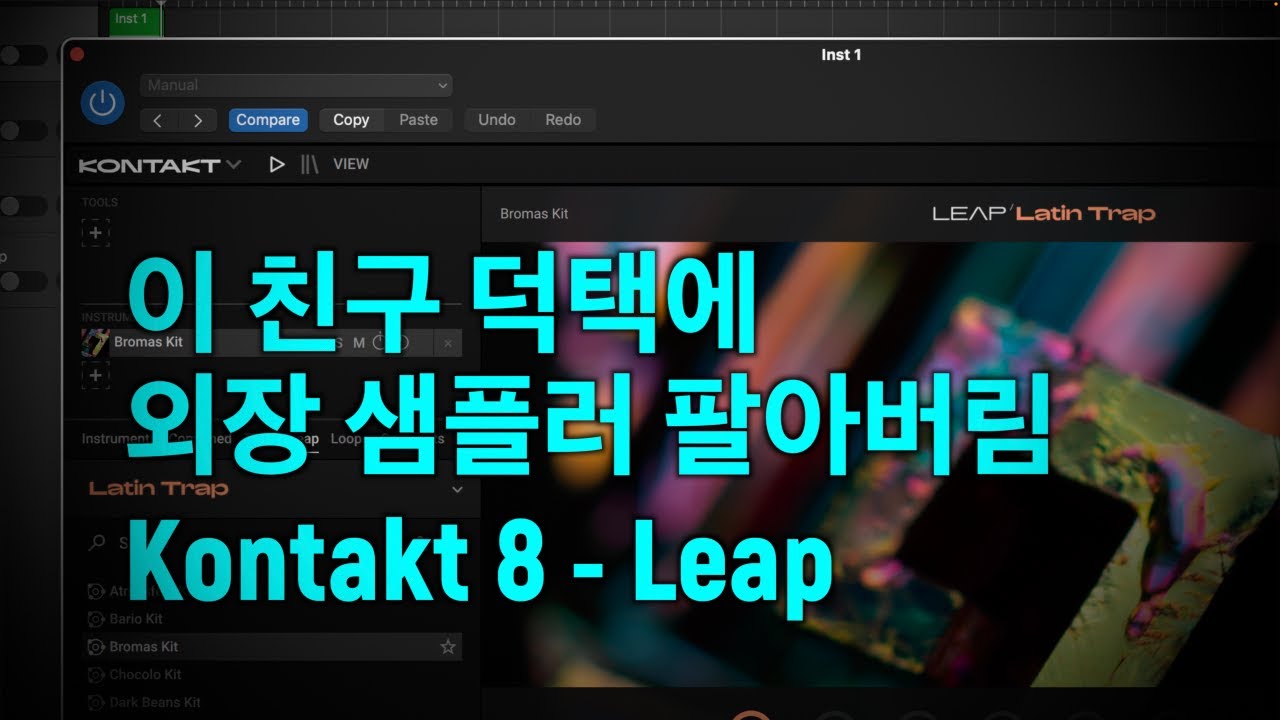This screenshot has width=1280, height=720.
Task: Click the Bromas Kit header title
Action: coord(534,213)
